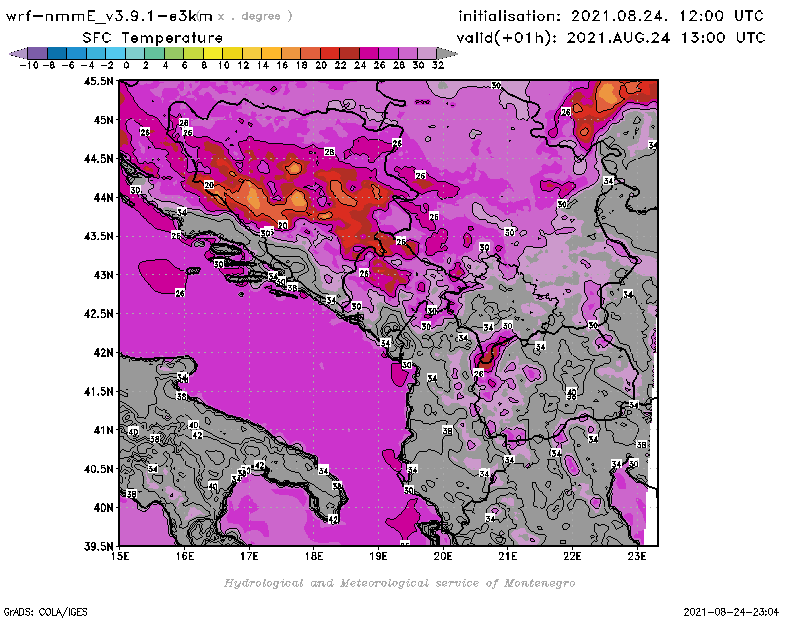
Task: Click the model title wrf-nmmE_v3.9.1-e3km
Action: 109,16
